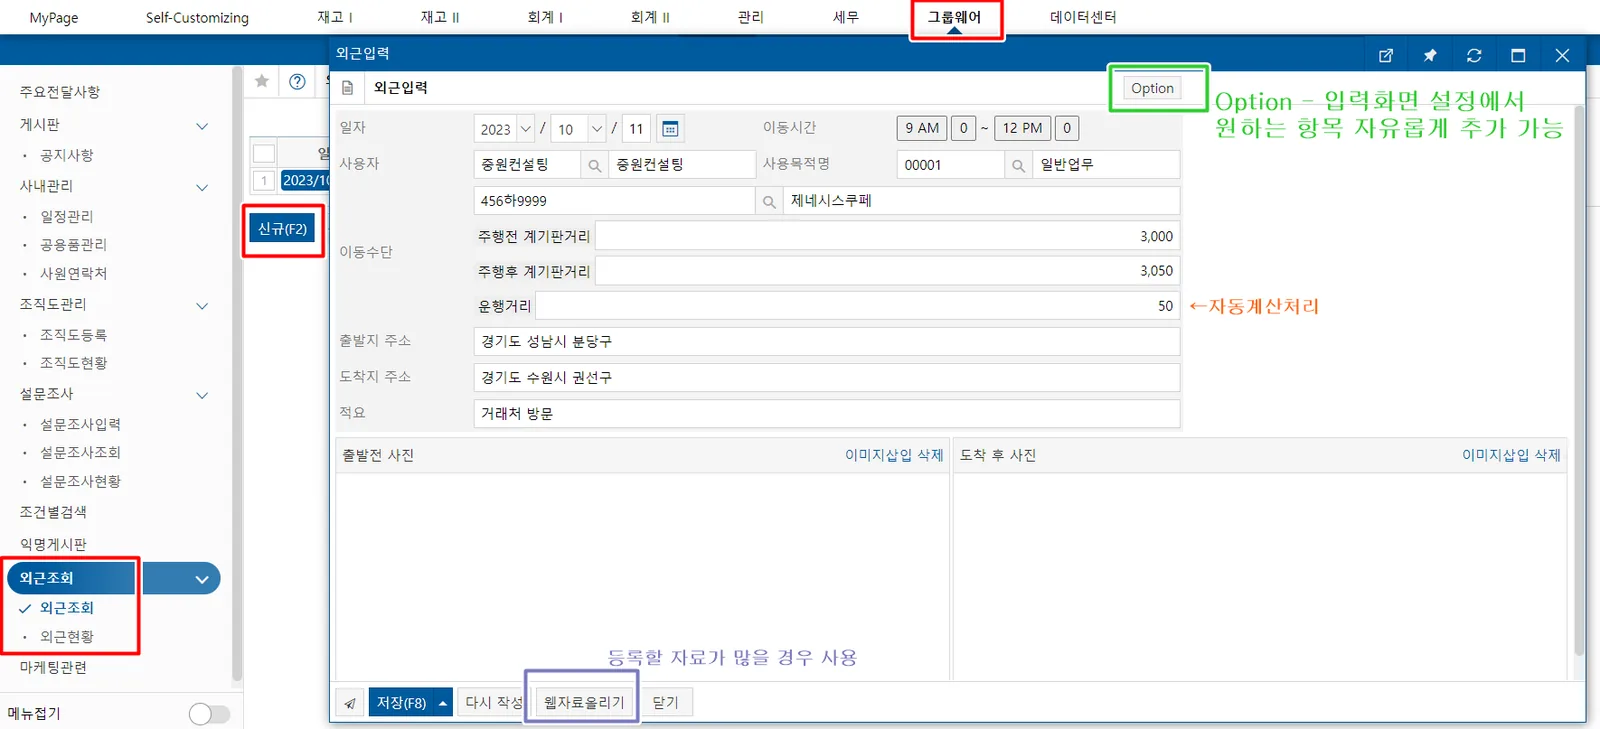Toggle the 메뉴접기 switch
The image size is (1600, 729).
pos(209,714)
